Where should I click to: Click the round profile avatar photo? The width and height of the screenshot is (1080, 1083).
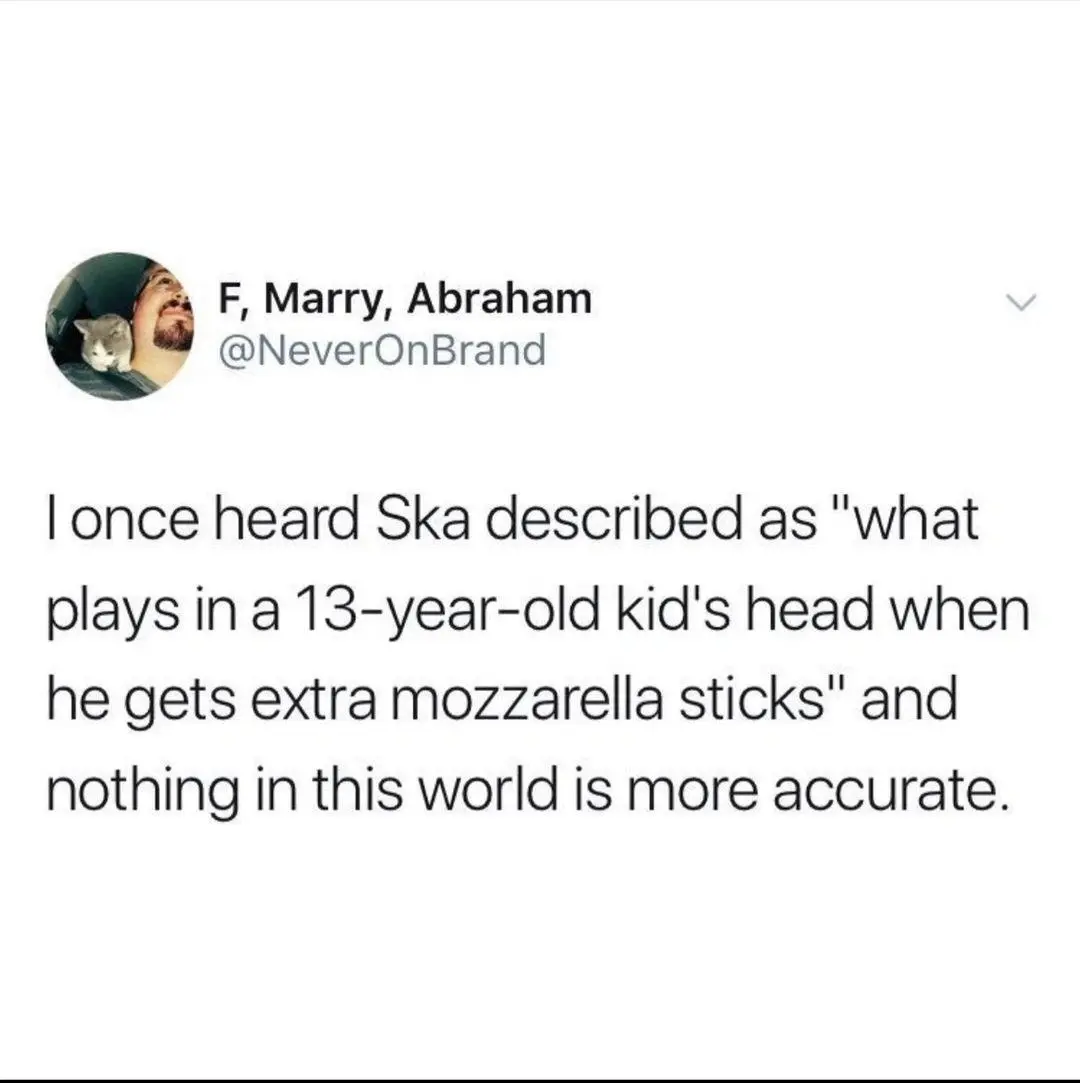tap(119, 326)
